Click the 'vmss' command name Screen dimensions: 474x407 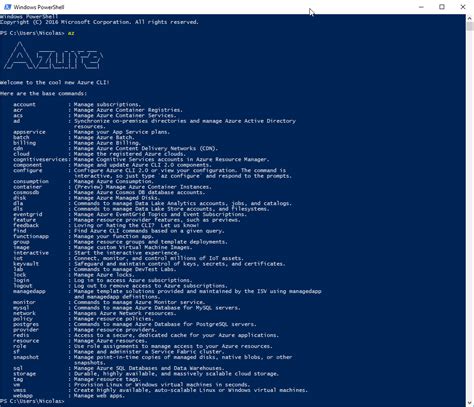19,390
